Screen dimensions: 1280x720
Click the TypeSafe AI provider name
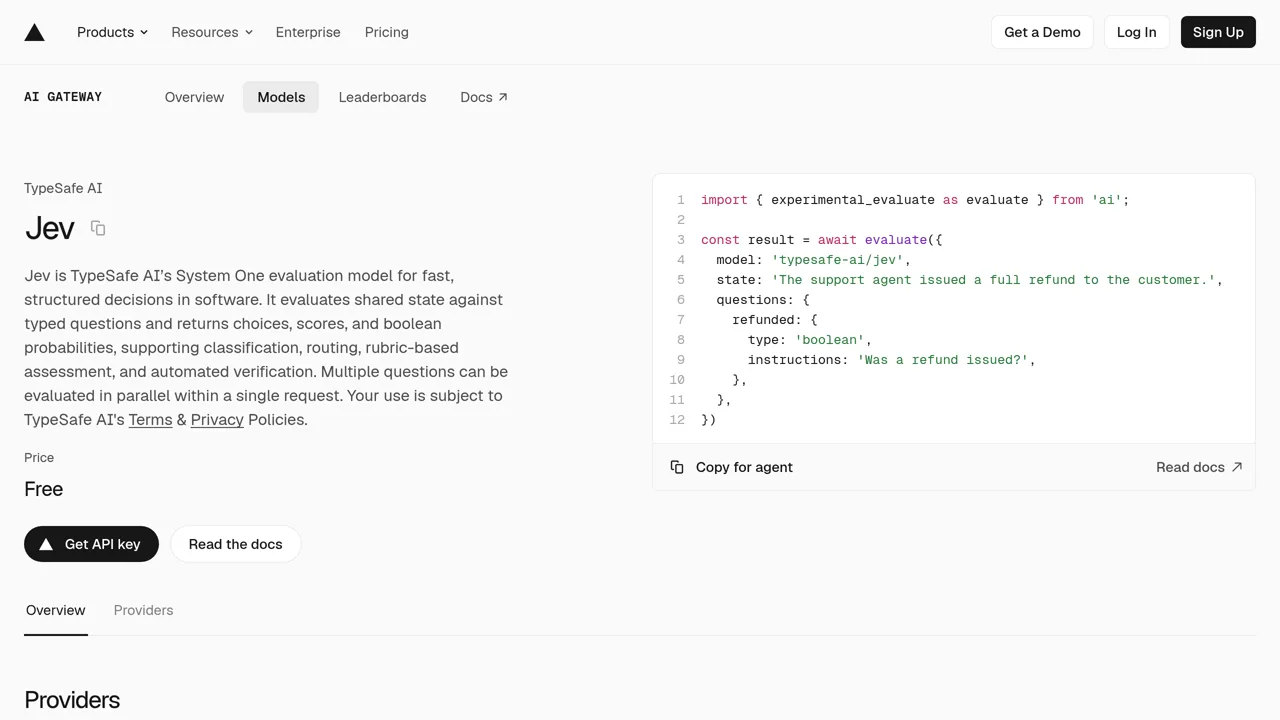click(63, 188)
